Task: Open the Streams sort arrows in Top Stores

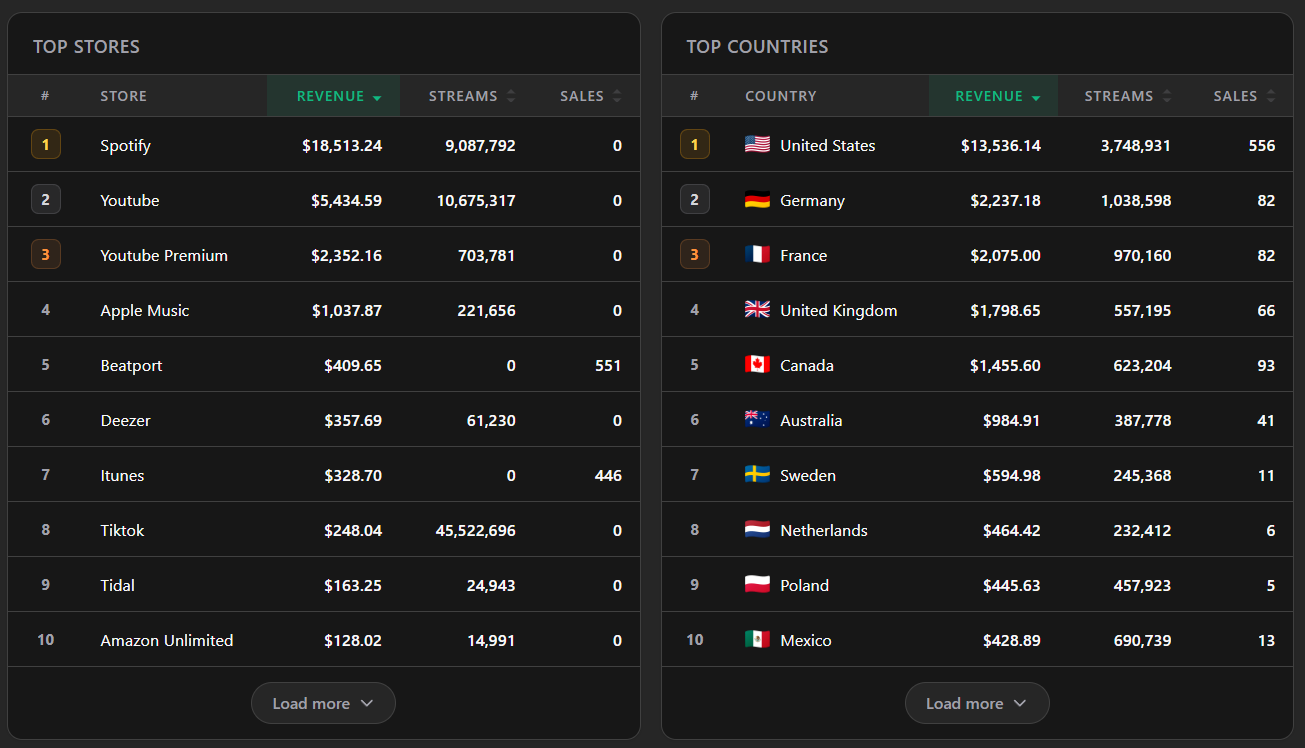Action: click(x=470, y=95)
